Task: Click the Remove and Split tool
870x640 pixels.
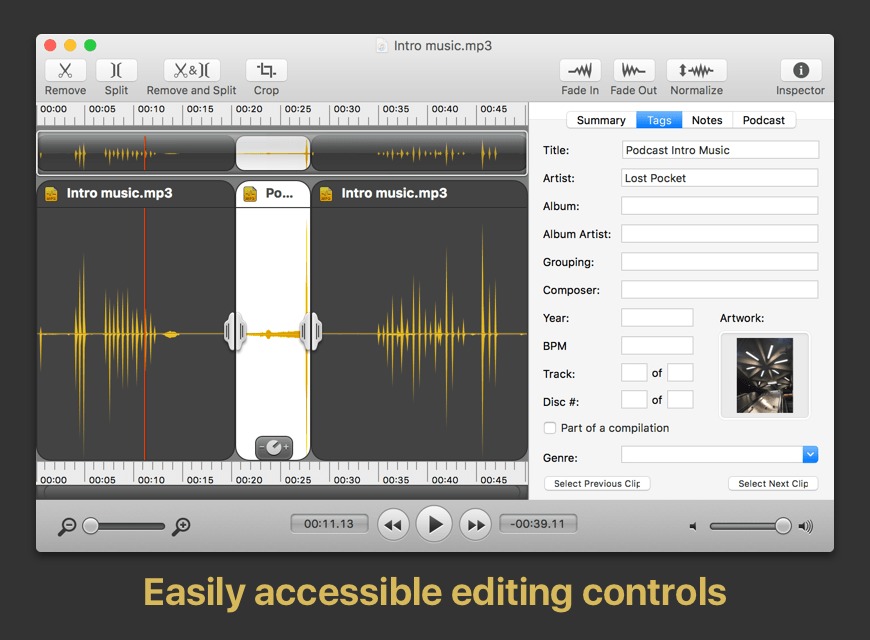Action: [191, 71]
